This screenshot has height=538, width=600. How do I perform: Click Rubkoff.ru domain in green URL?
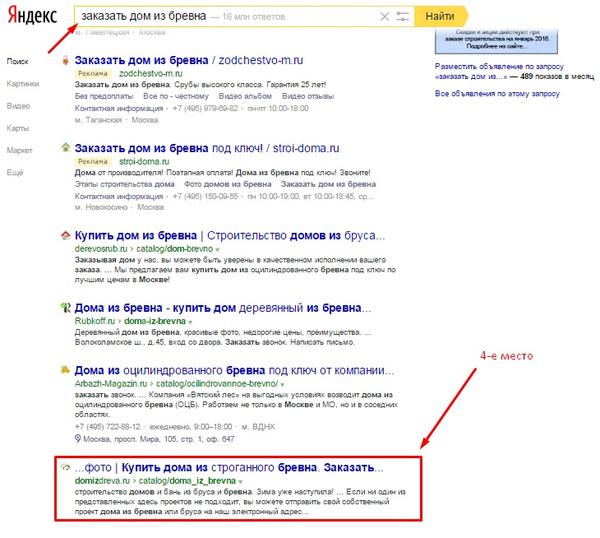(x=95, y=321)
